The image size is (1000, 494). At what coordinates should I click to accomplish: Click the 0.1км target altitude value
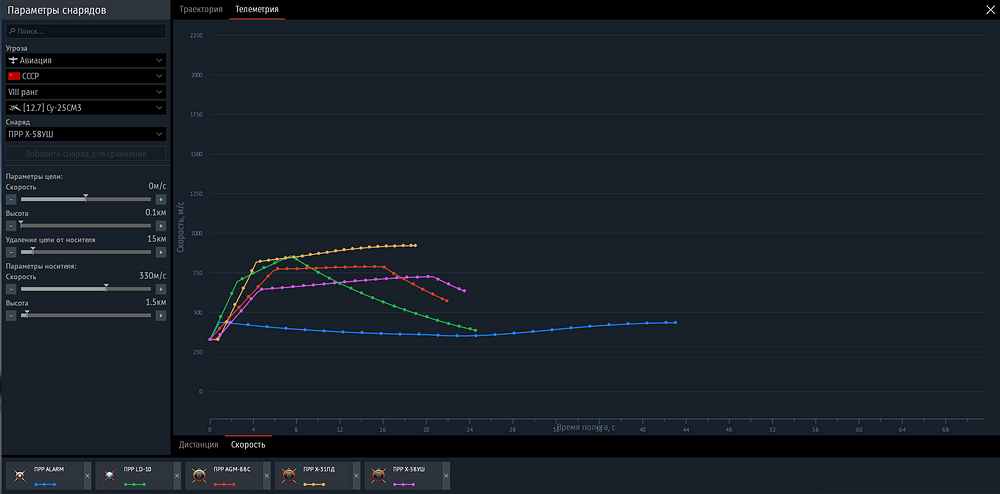[x=156, y=213]
